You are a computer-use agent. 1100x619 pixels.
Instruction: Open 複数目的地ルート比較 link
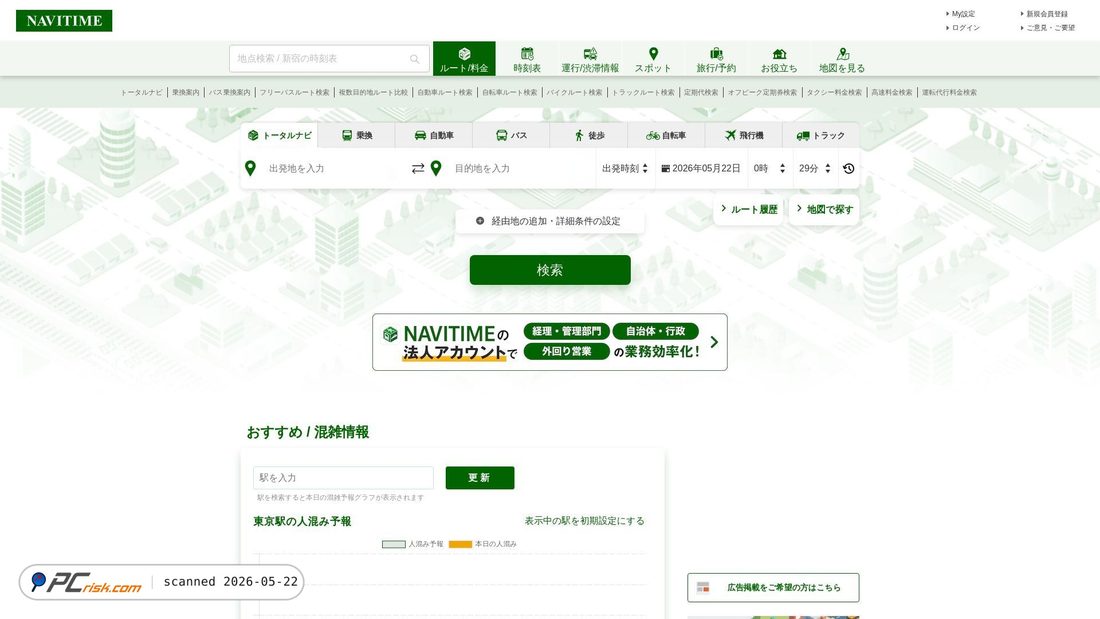coord(373,93)
